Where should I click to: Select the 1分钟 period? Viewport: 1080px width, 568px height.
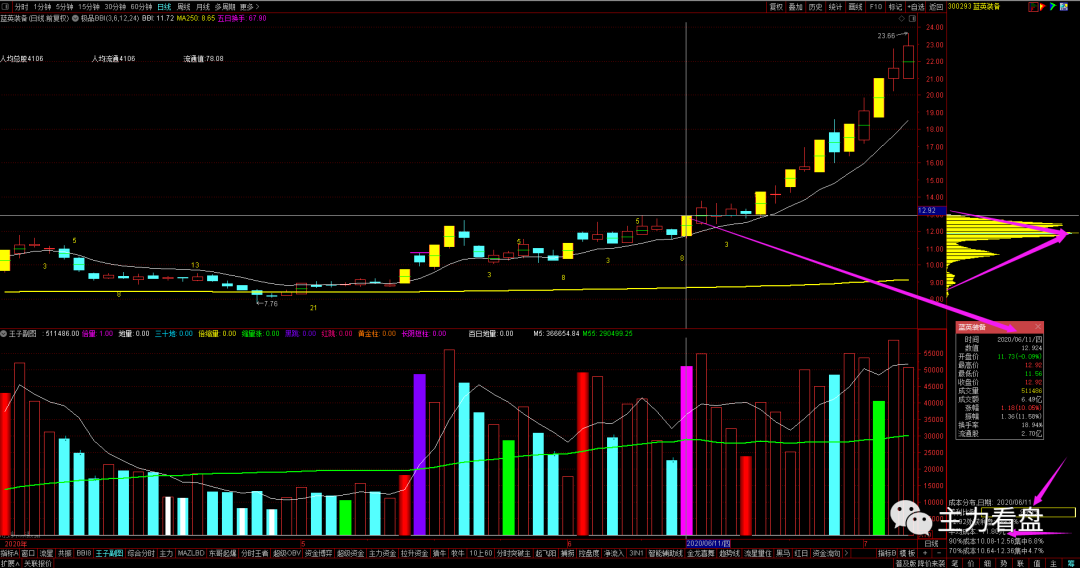pyautogui.click(x=42, y=7)
